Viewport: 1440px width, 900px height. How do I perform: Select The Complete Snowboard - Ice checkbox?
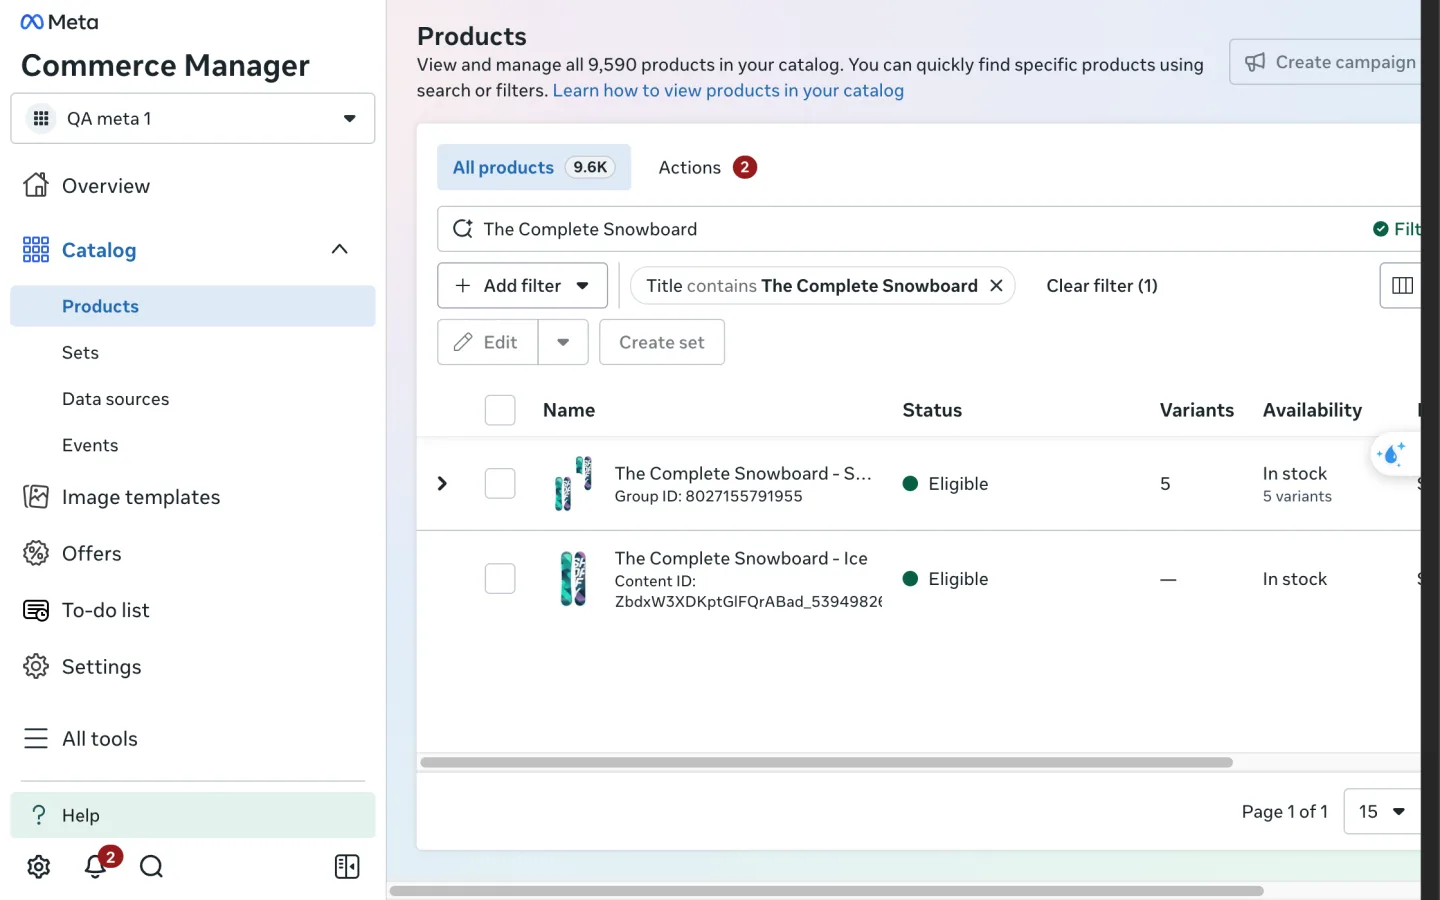[x=500, y=579]
